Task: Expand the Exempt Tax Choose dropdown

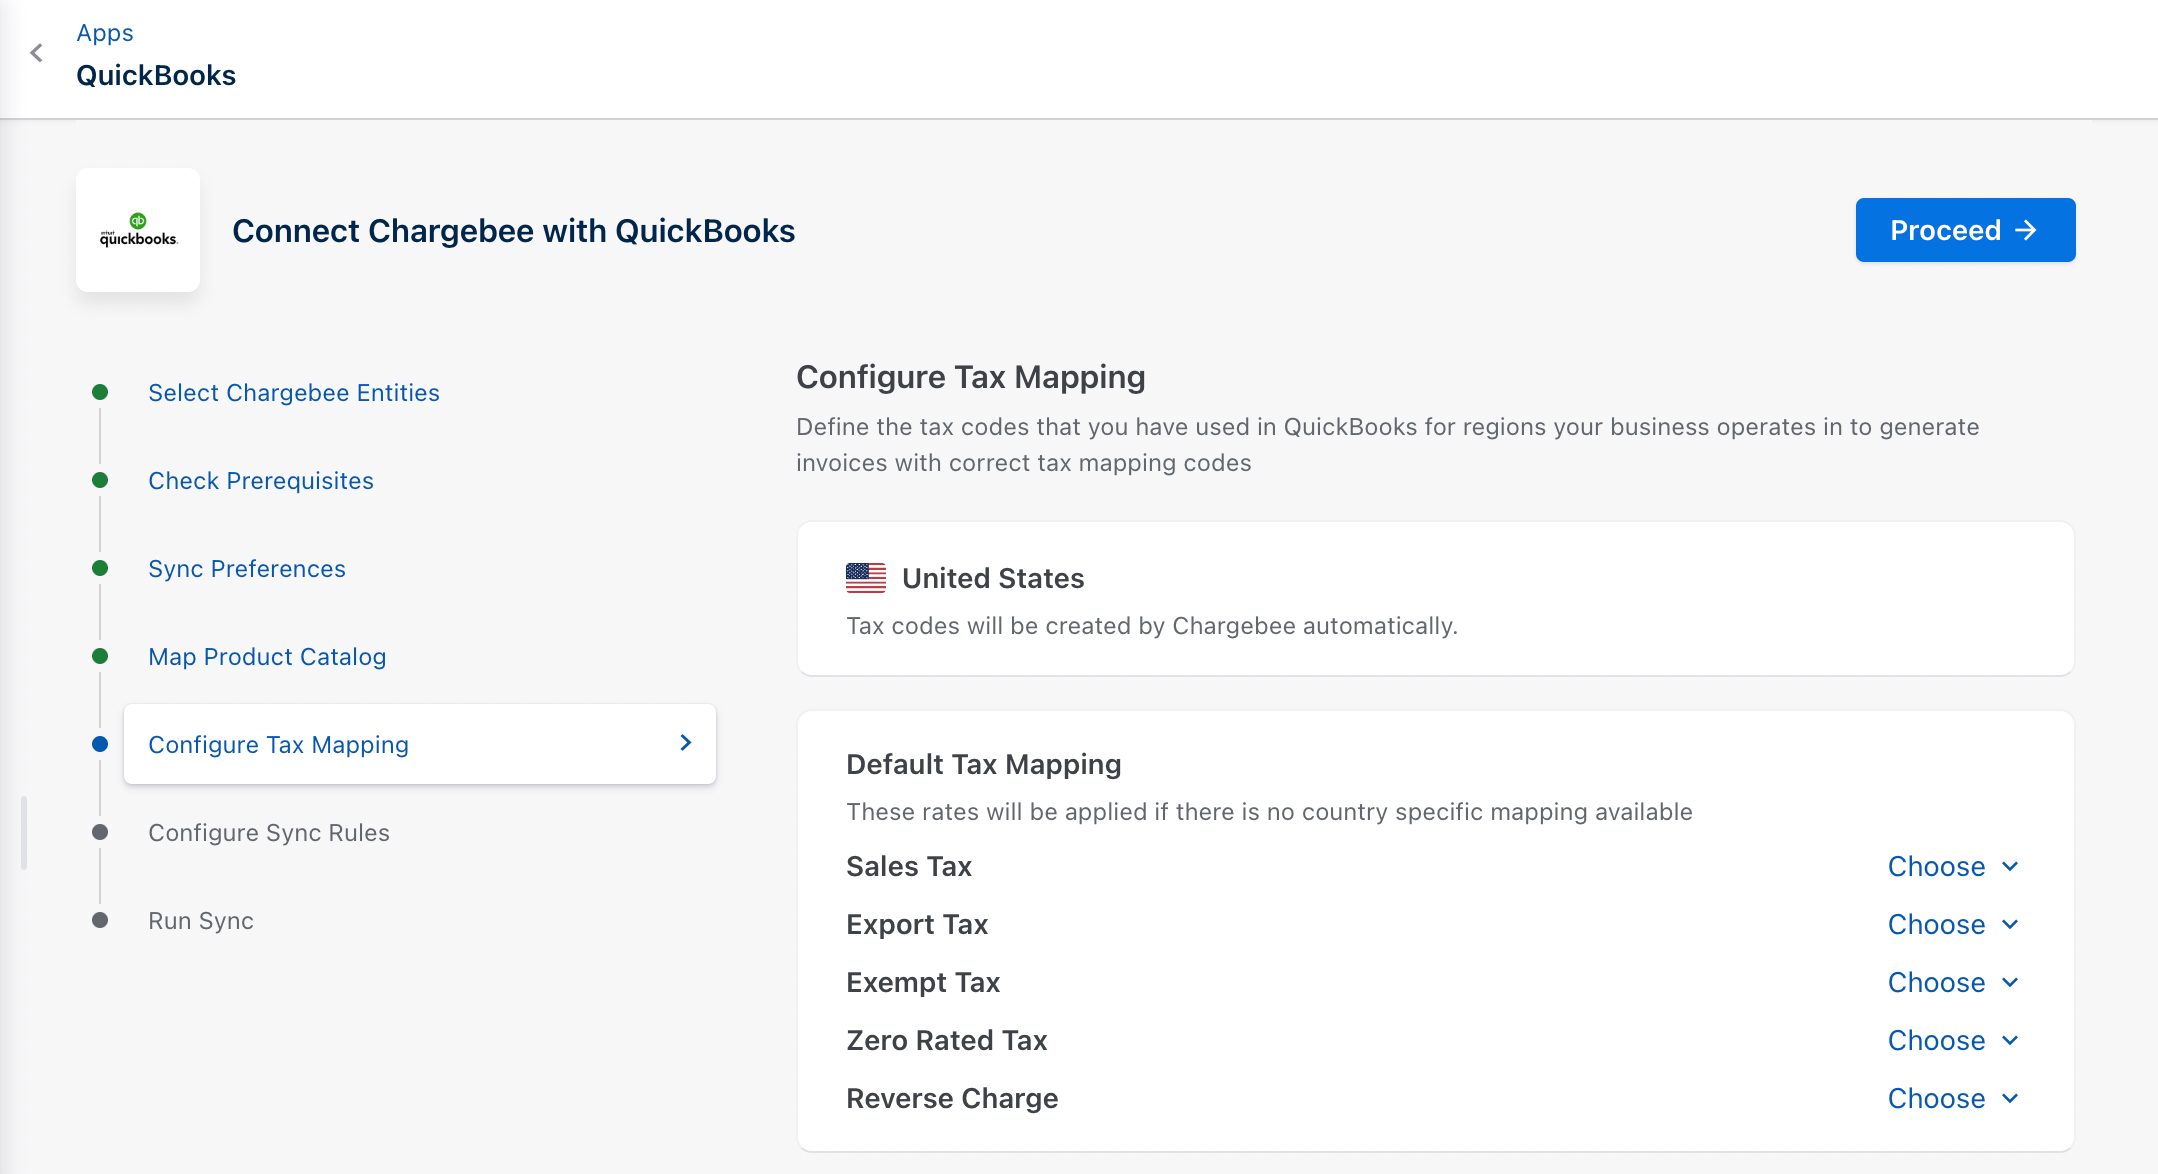Action: pos(1952,982)
